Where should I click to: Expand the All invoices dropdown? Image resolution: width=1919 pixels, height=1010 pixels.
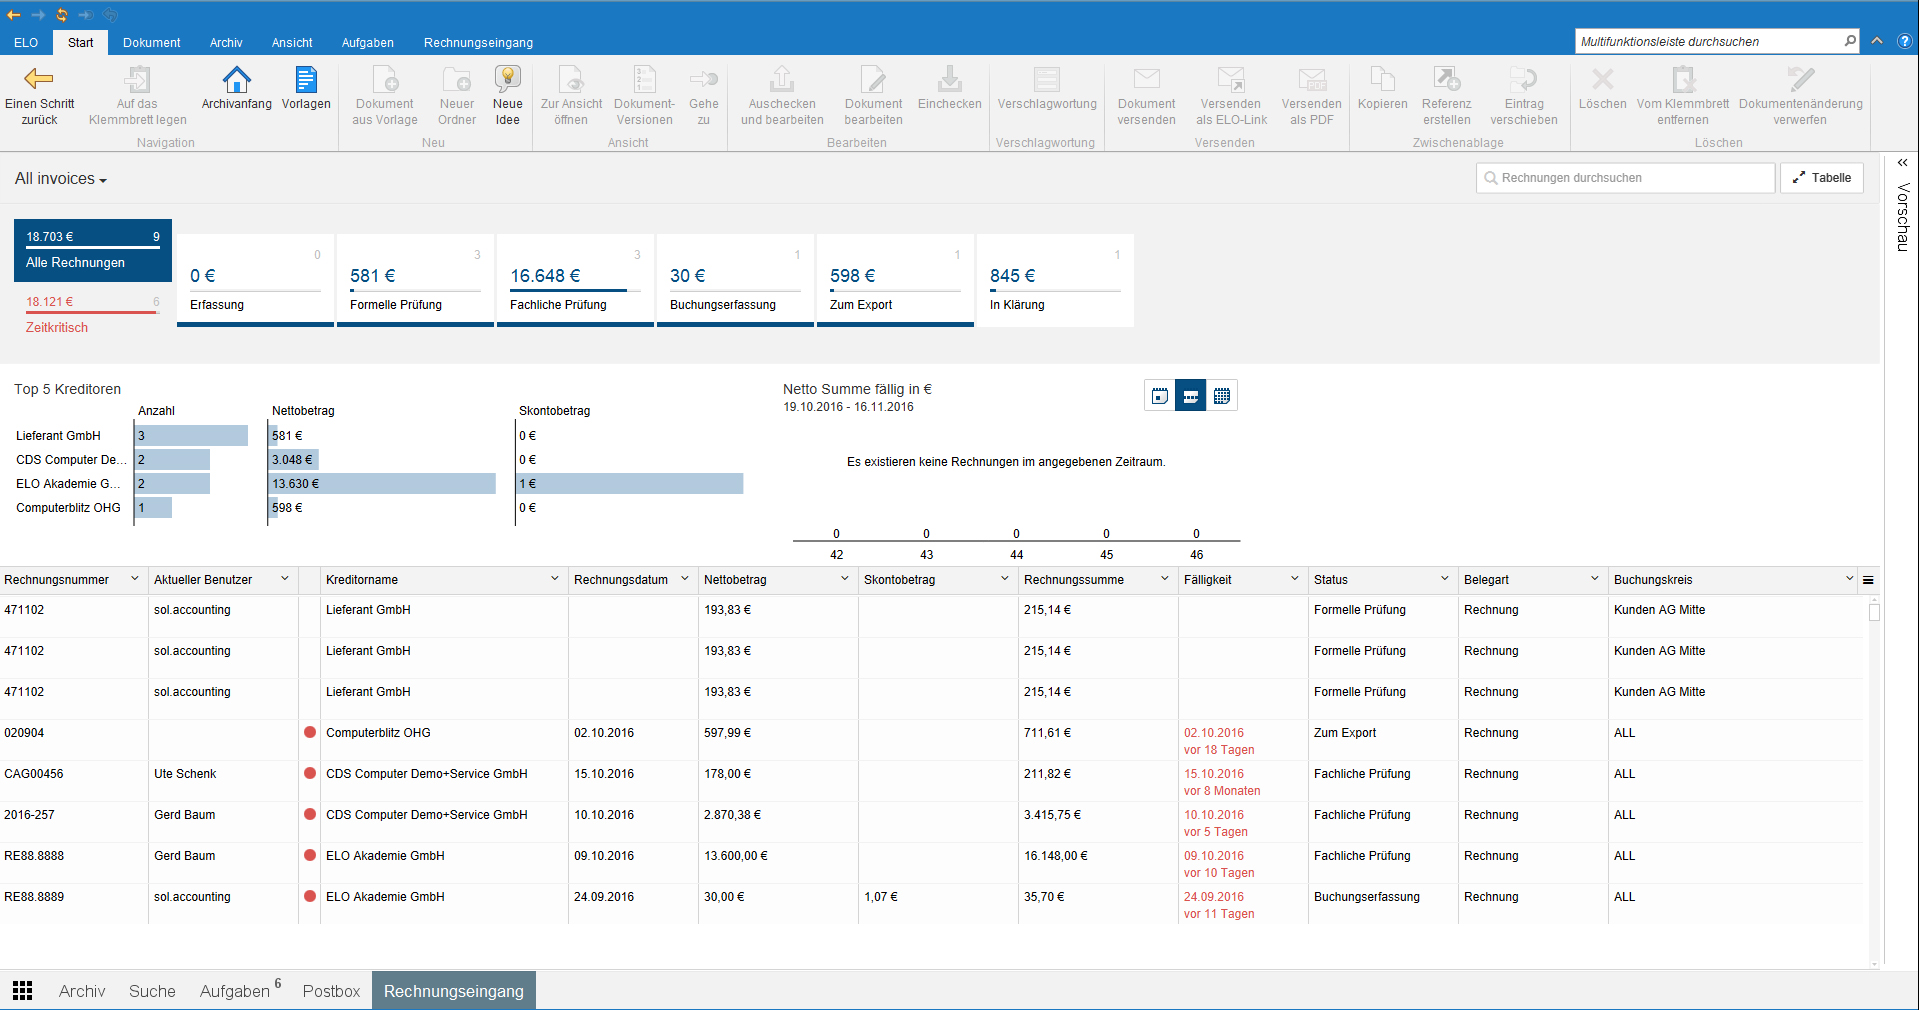61,179
